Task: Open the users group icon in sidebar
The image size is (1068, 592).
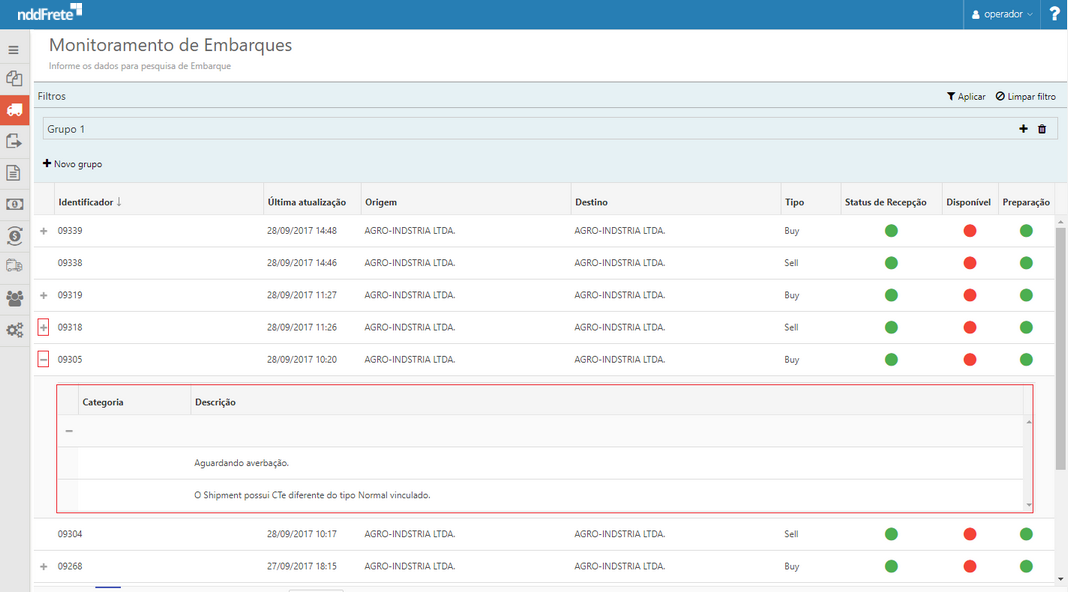Action: [14, 298]
